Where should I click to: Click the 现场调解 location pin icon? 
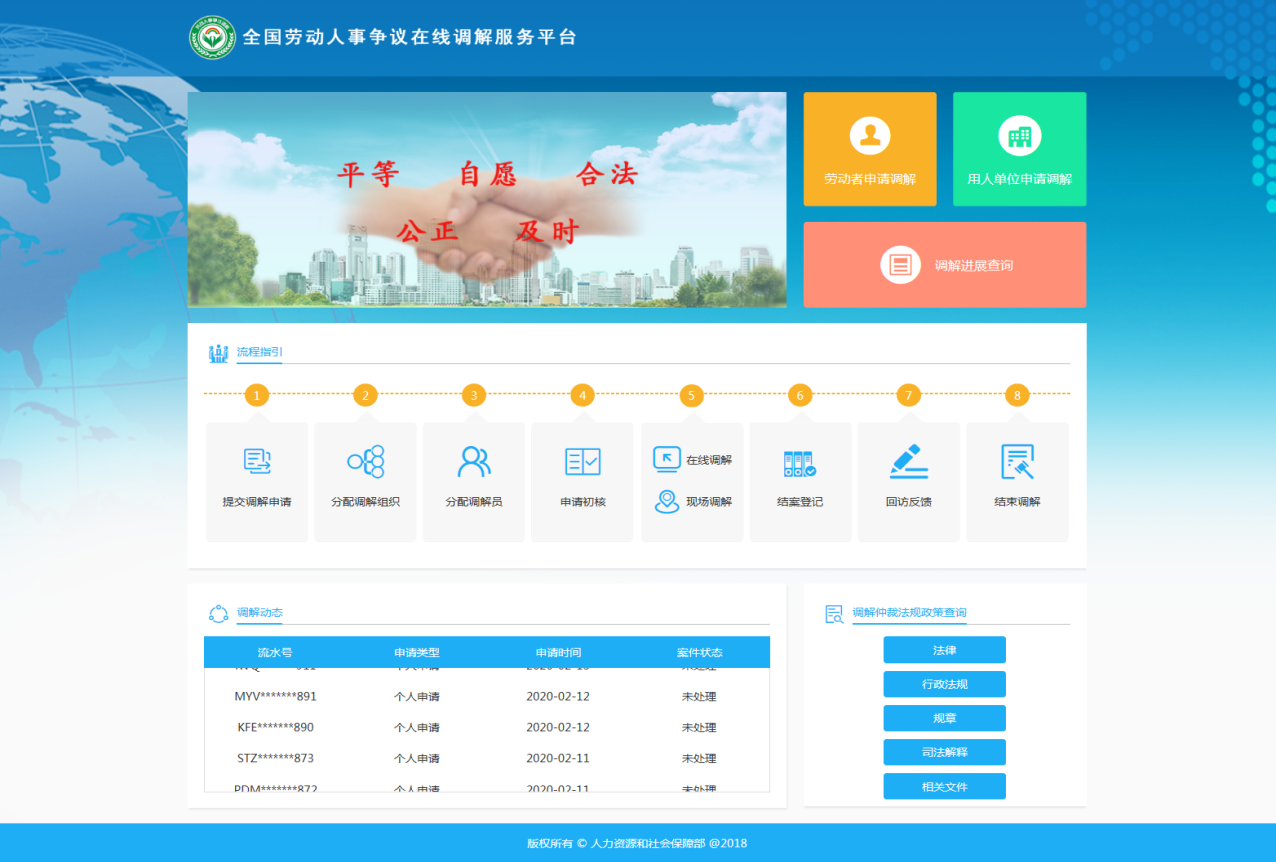[x=666, y=501]
